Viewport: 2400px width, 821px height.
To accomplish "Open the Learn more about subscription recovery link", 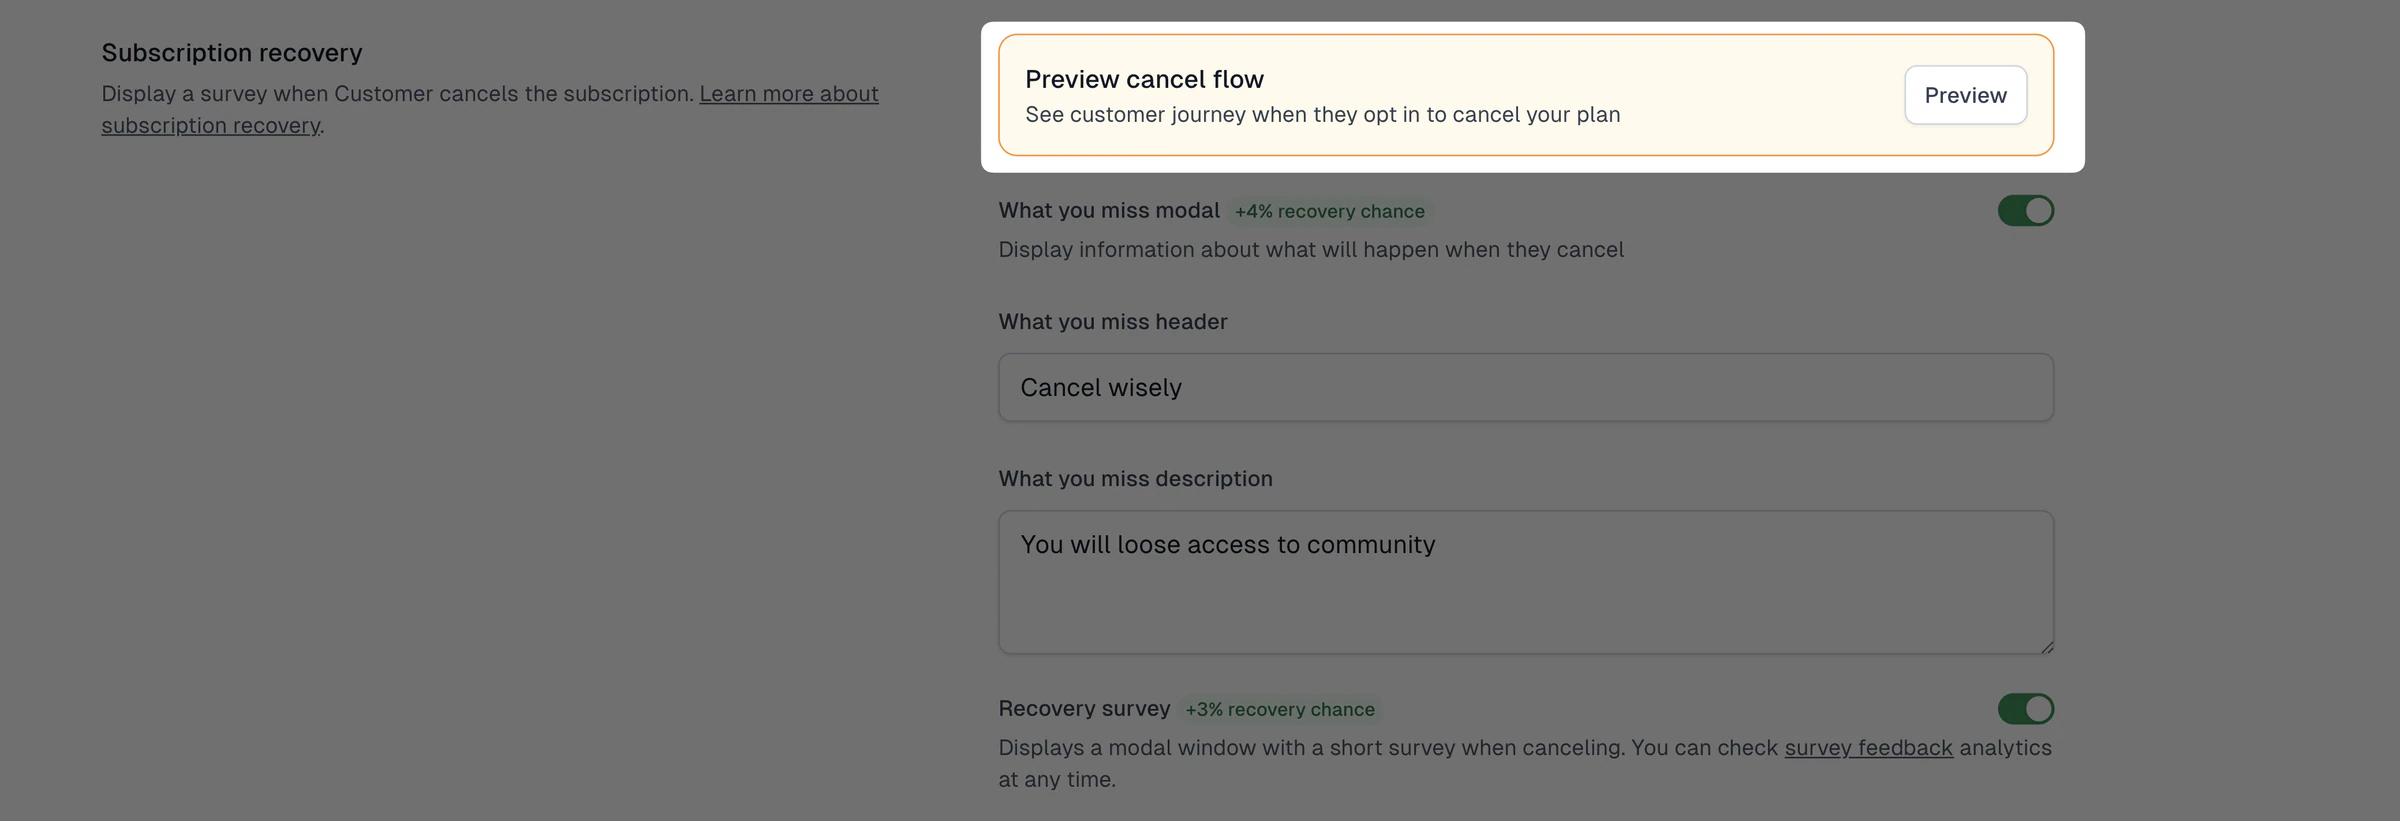I will click(x=490, y=109).
